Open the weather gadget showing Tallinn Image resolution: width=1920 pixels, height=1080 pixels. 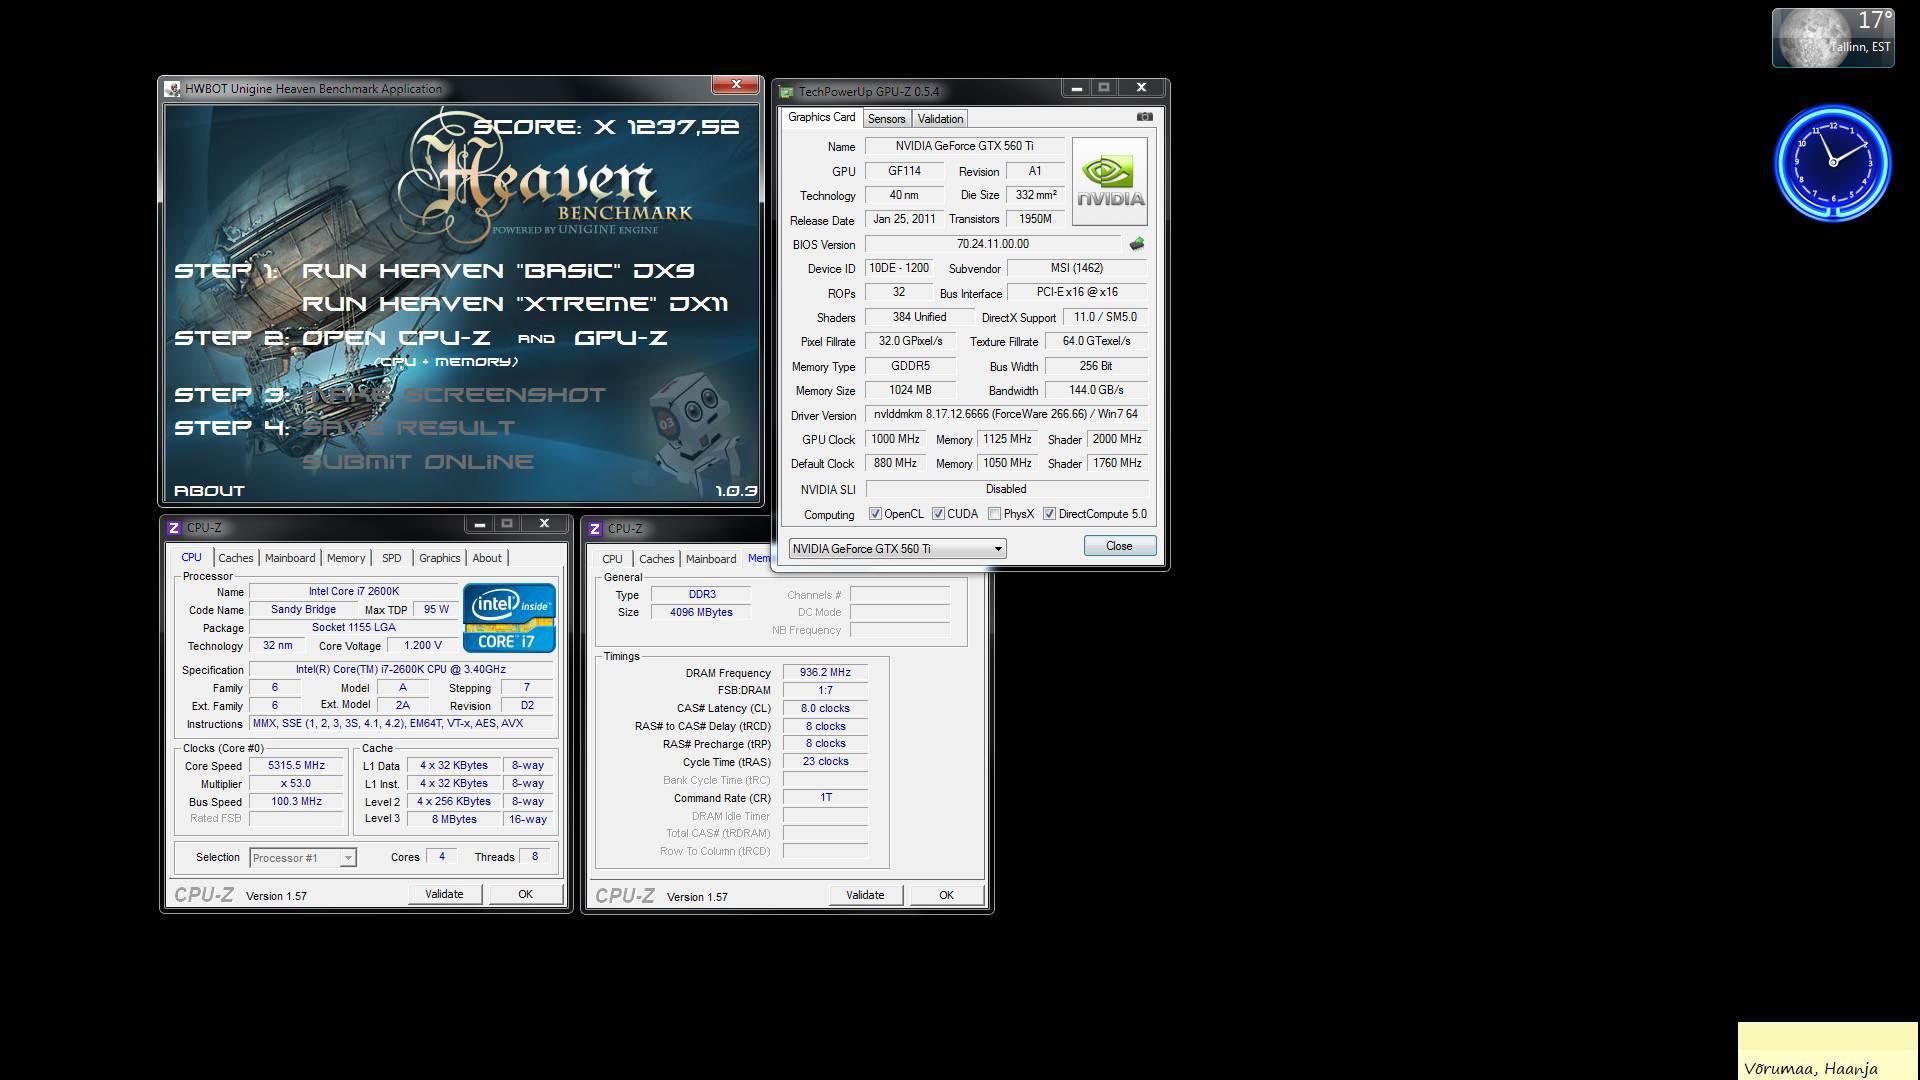(x=1833, y=38)
